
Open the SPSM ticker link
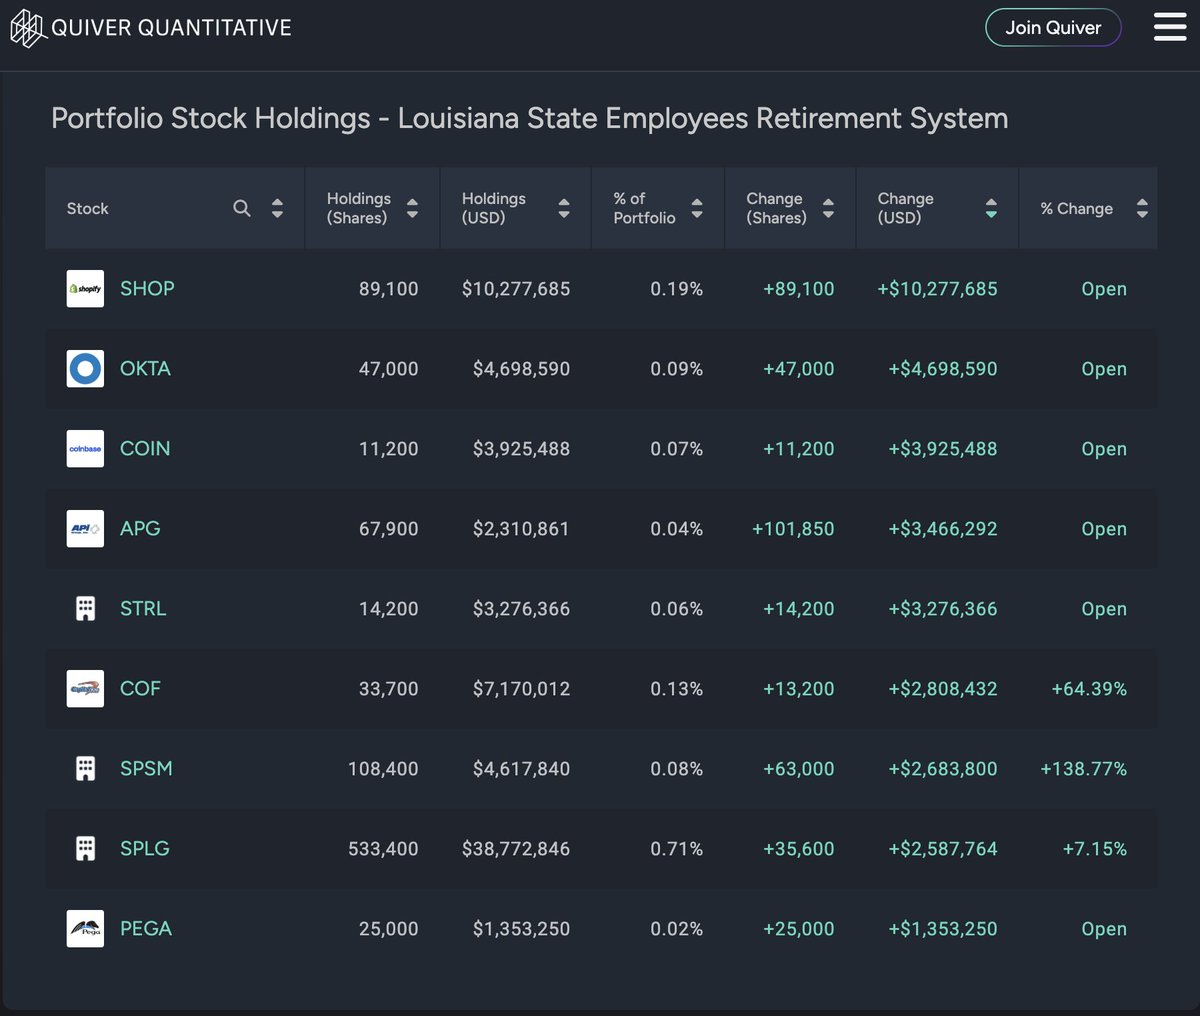coord(146,769)
